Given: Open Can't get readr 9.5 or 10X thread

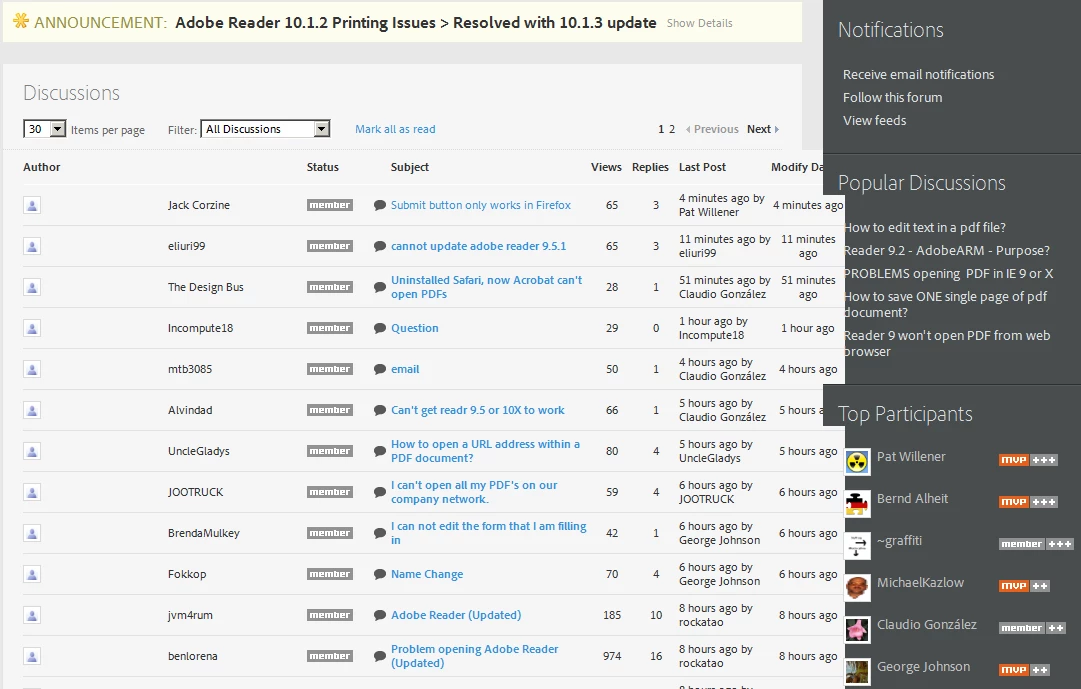Looking at the screenshot, I should click(x=478, y=410).
